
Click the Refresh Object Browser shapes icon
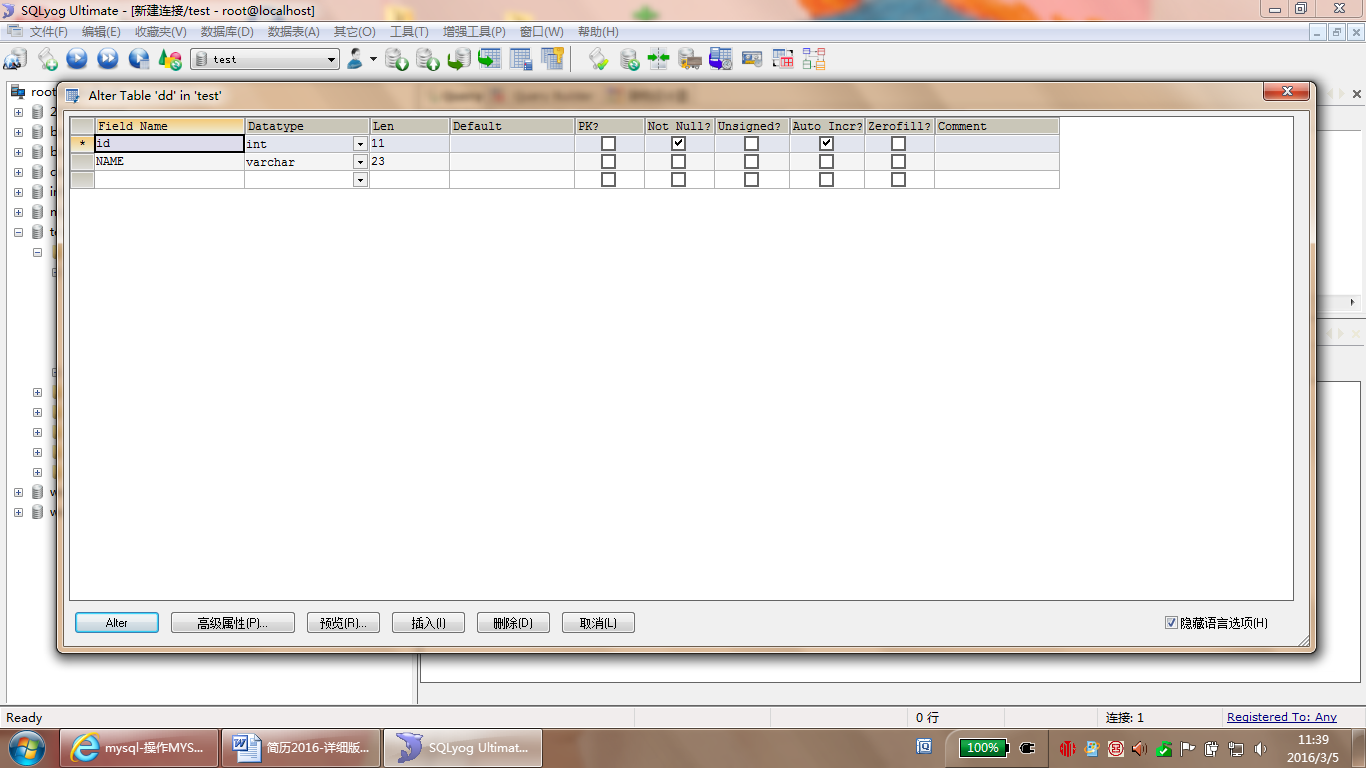170,59
